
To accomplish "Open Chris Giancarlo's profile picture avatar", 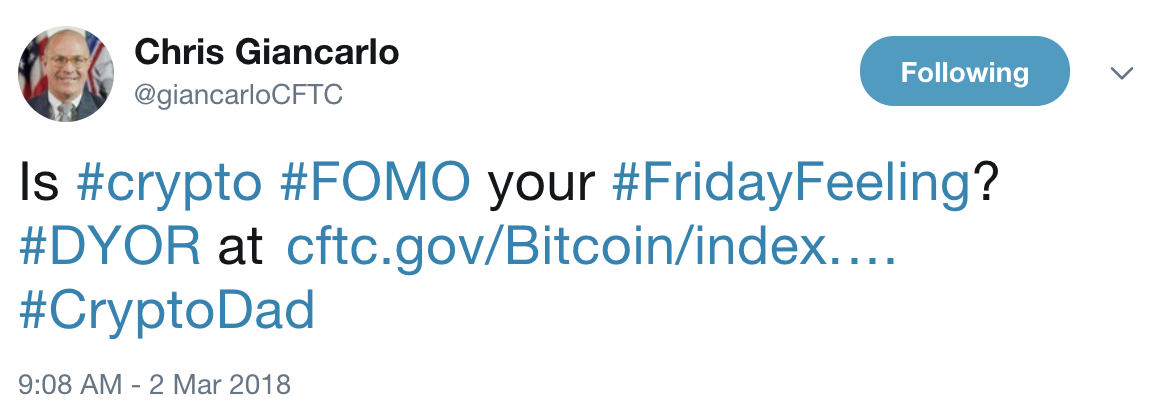I will pyautogui.click(x=65, y=74).
